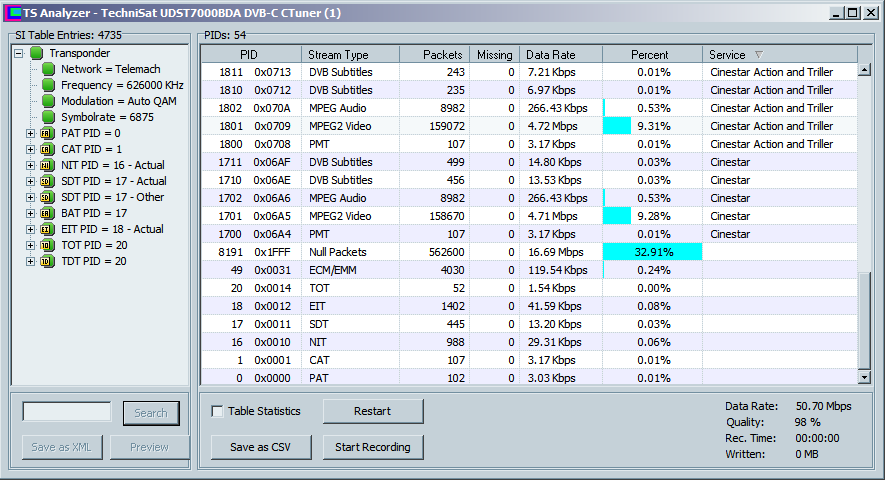Click the green Transponder node icon
The height and width of the screenshot is (480, 885).
pos(37,53)
